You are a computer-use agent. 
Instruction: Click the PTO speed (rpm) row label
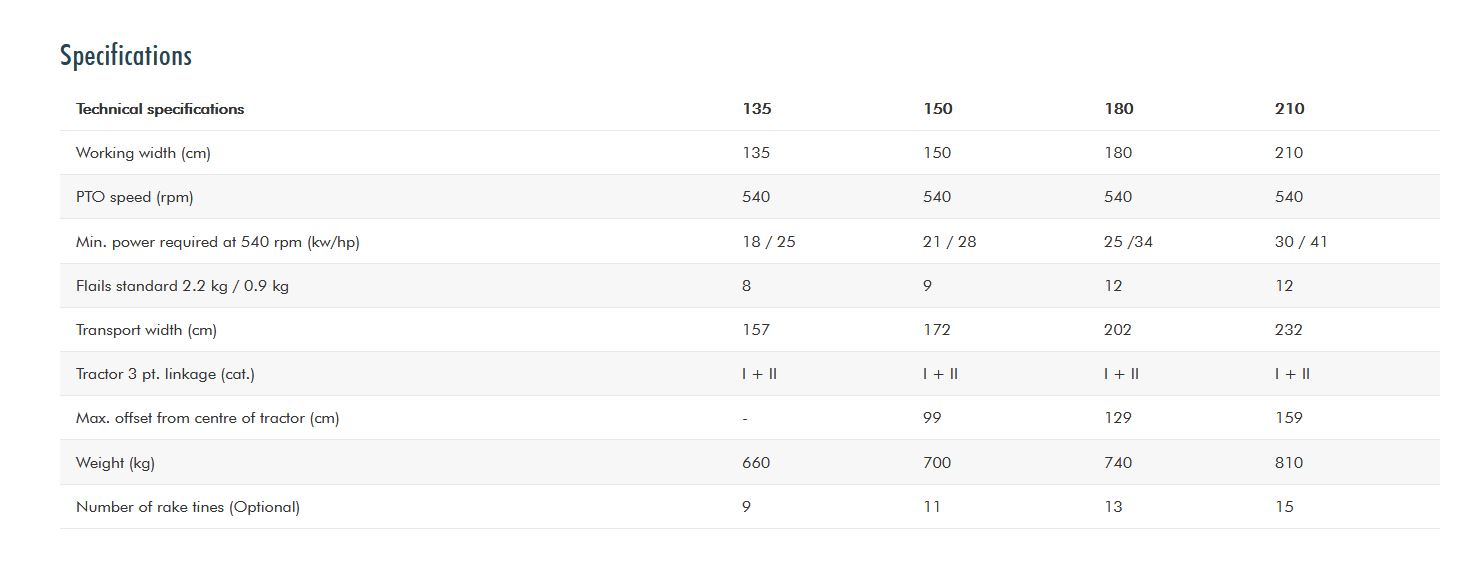pos(135,197)
